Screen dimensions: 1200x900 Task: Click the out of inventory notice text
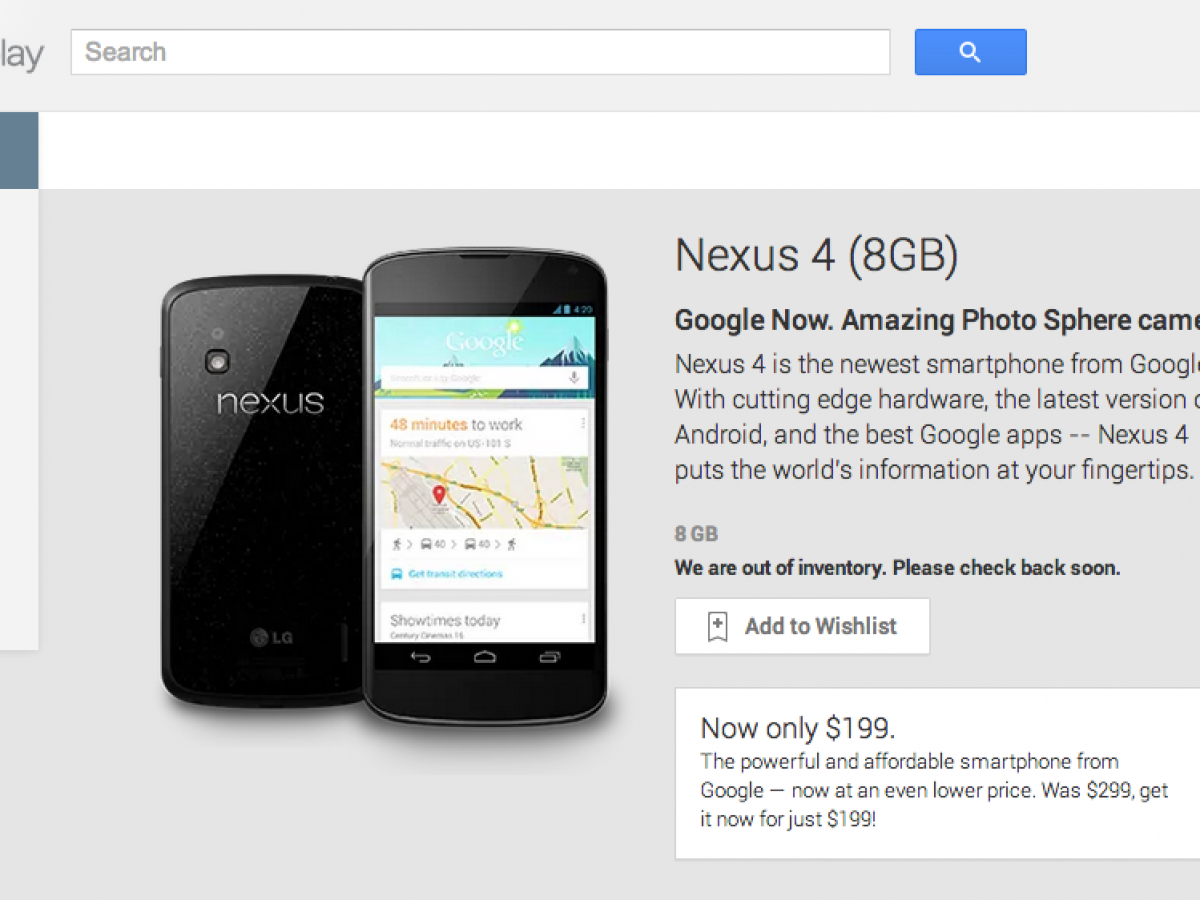point(897,568)
